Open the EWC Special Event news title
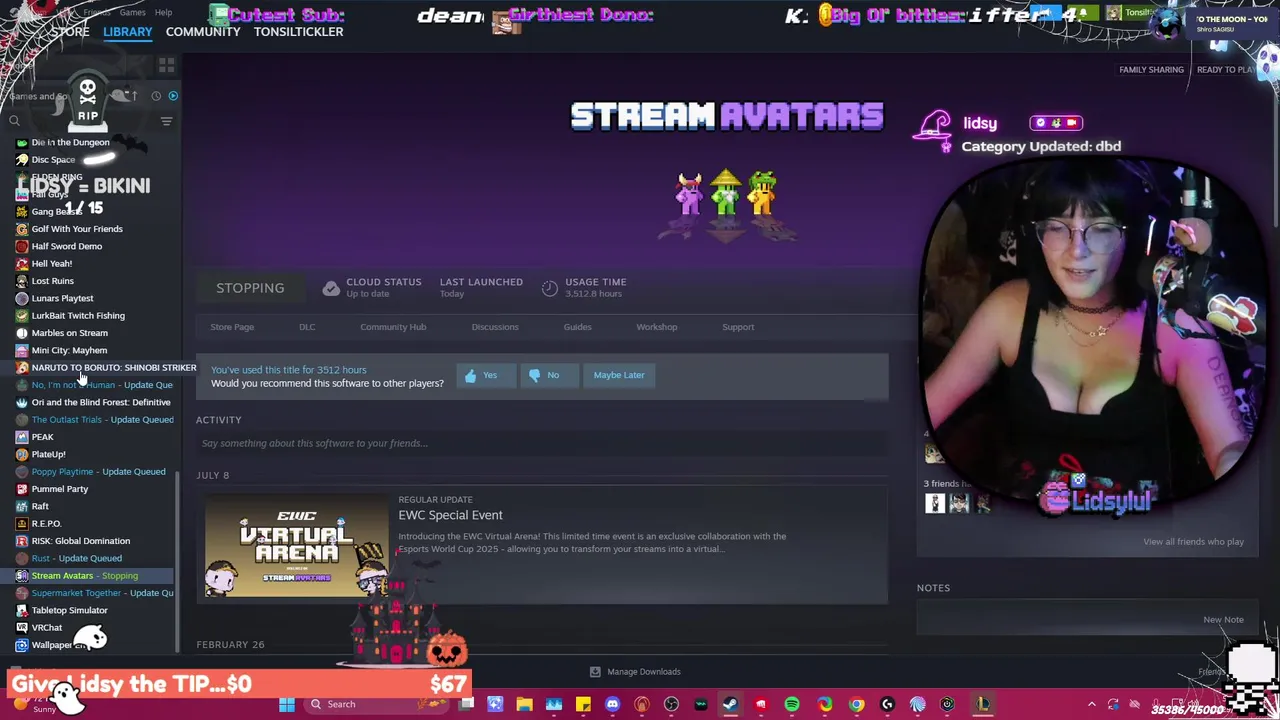Screen dimensions: 1280x720 [x=450, y=515]
